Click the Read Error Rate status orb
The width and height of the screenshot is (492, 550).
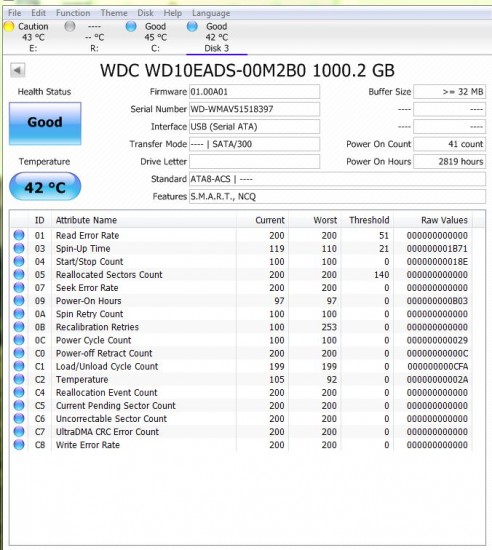[19, 235]
